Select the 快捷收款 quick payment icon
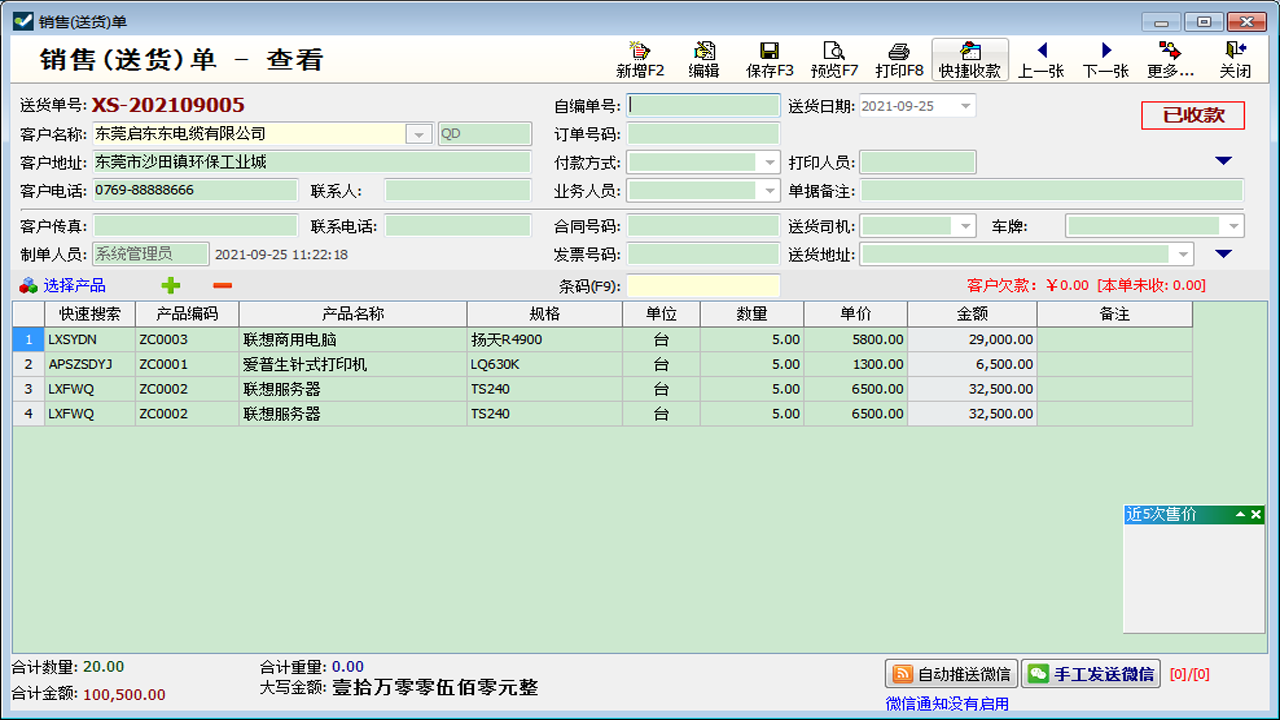Viewport: 1280px width, 720px height. point(969,58)
